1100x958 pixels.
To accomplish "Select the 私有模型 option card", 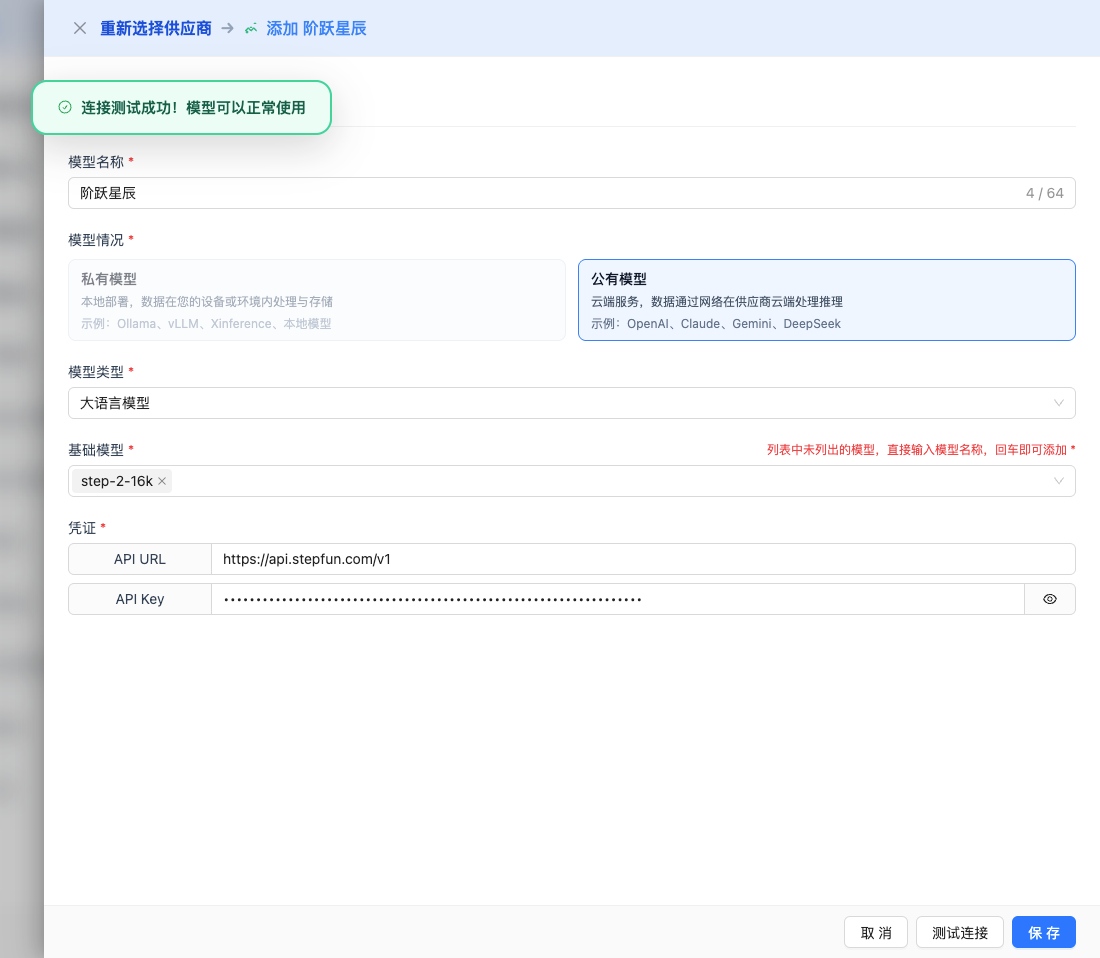I will [x=316, y=300].
